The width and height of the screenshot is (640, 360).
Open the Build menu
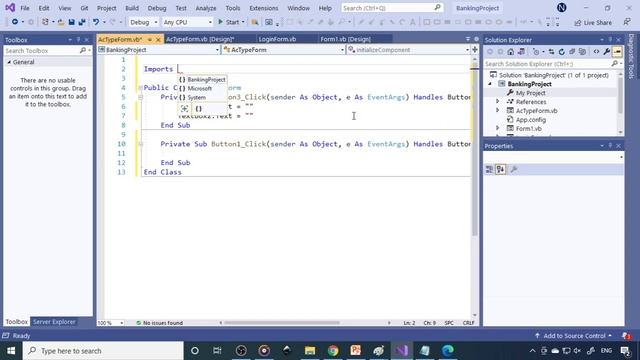point(131,8)
